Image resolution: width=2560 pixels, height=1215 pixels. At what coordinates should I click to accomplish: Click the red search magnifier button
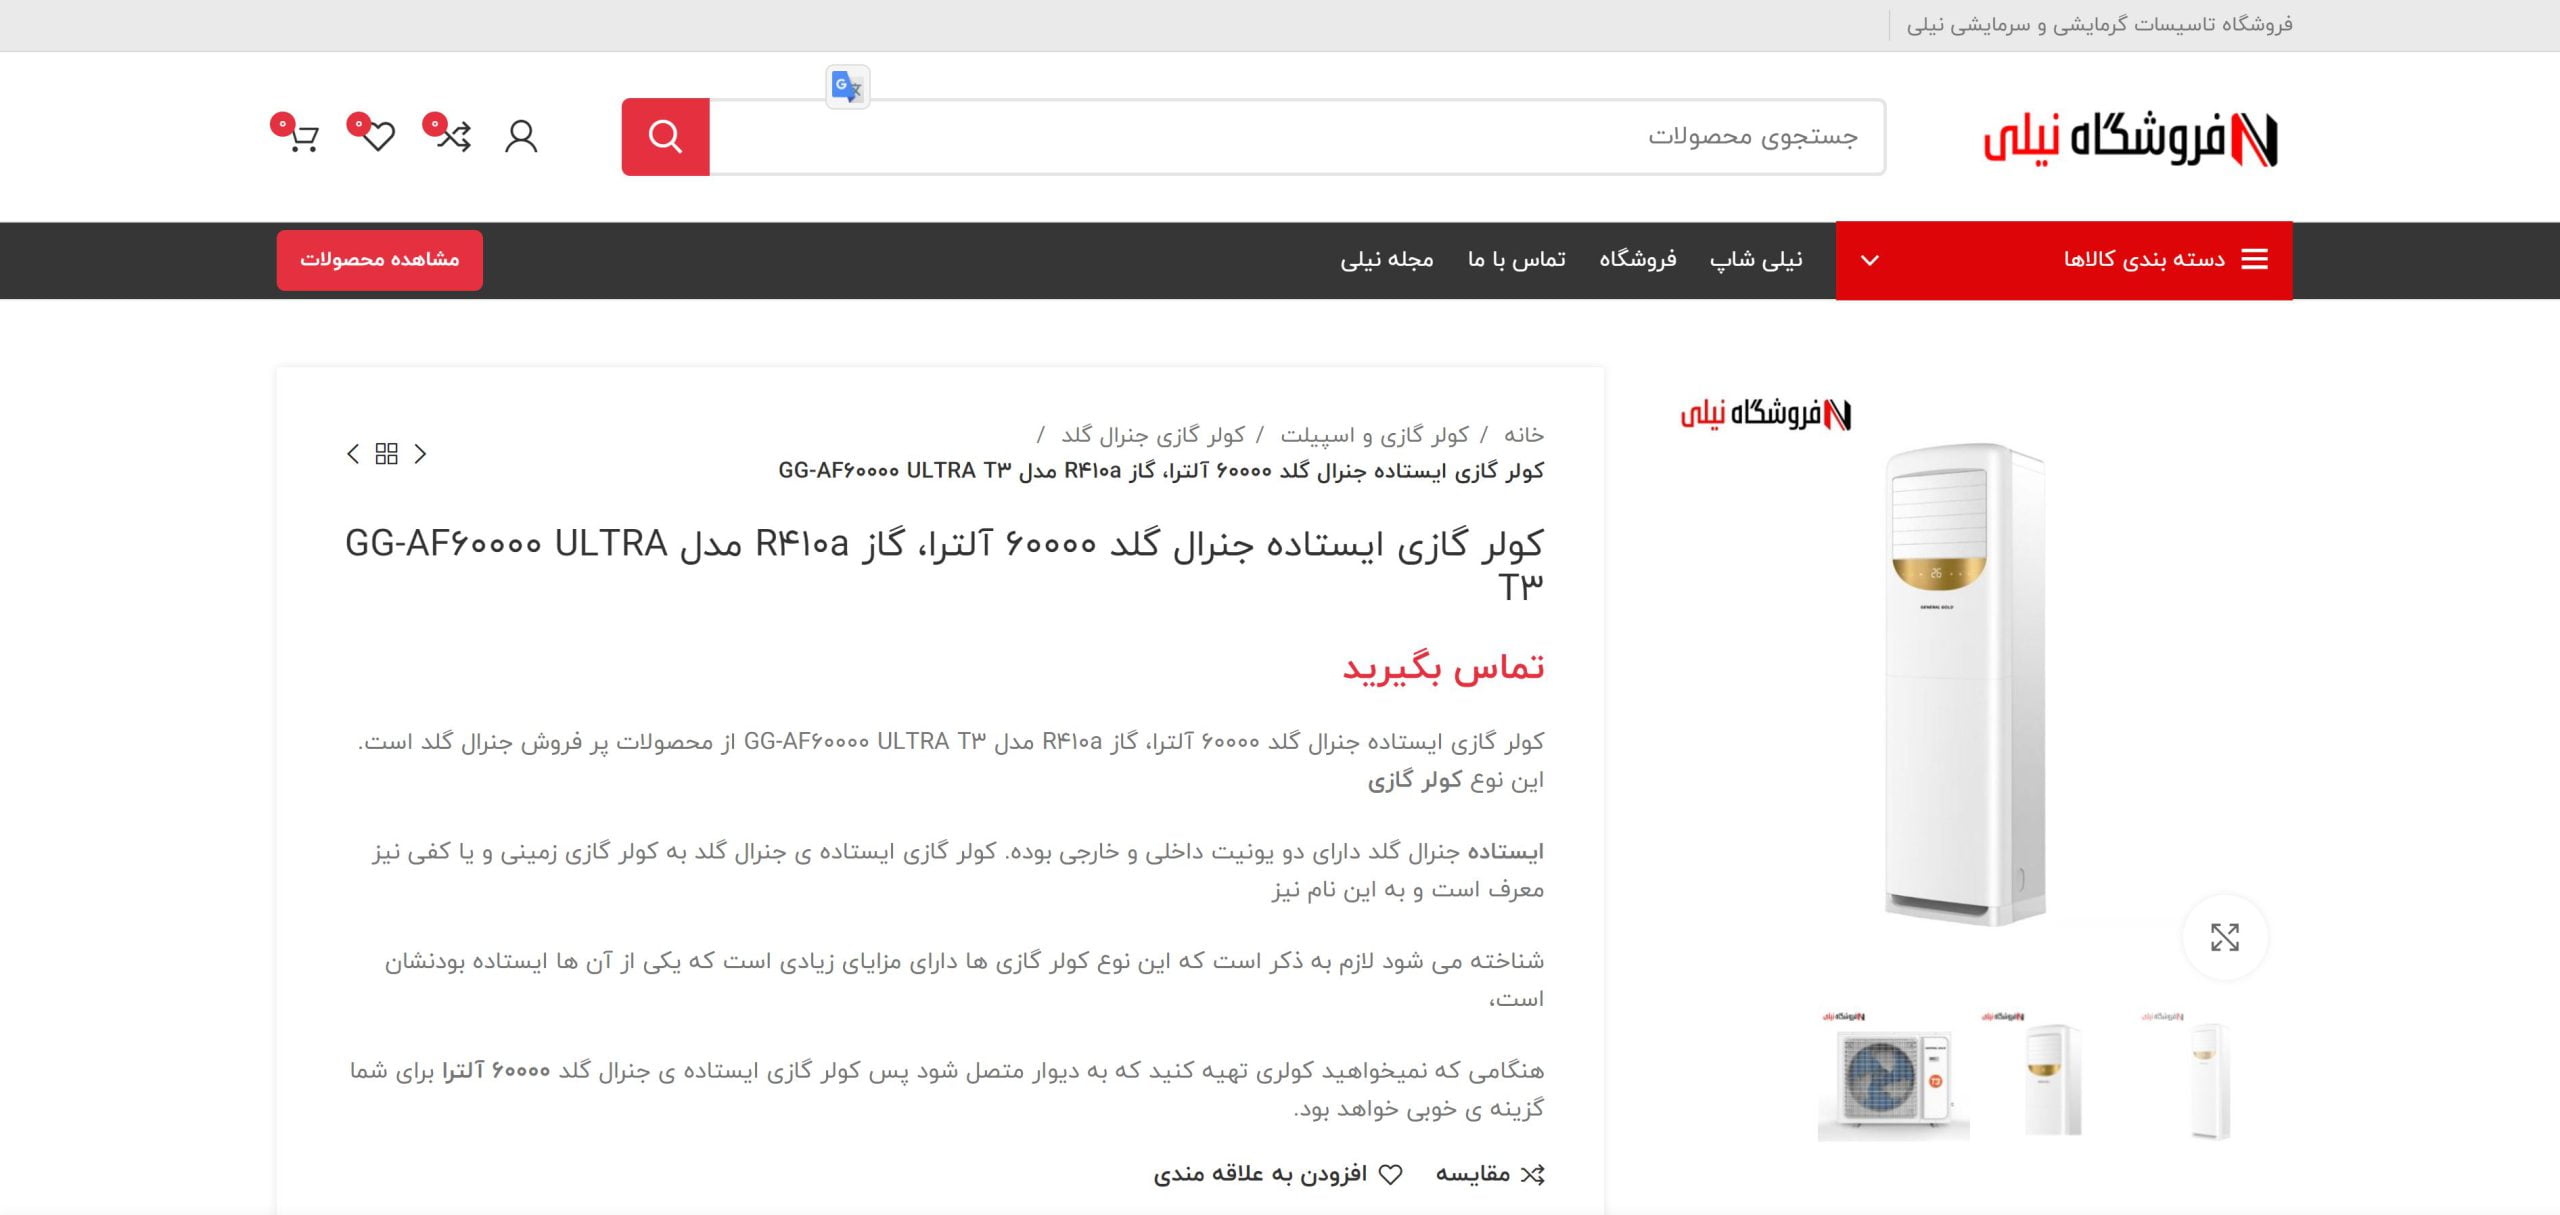pos(665,137)
